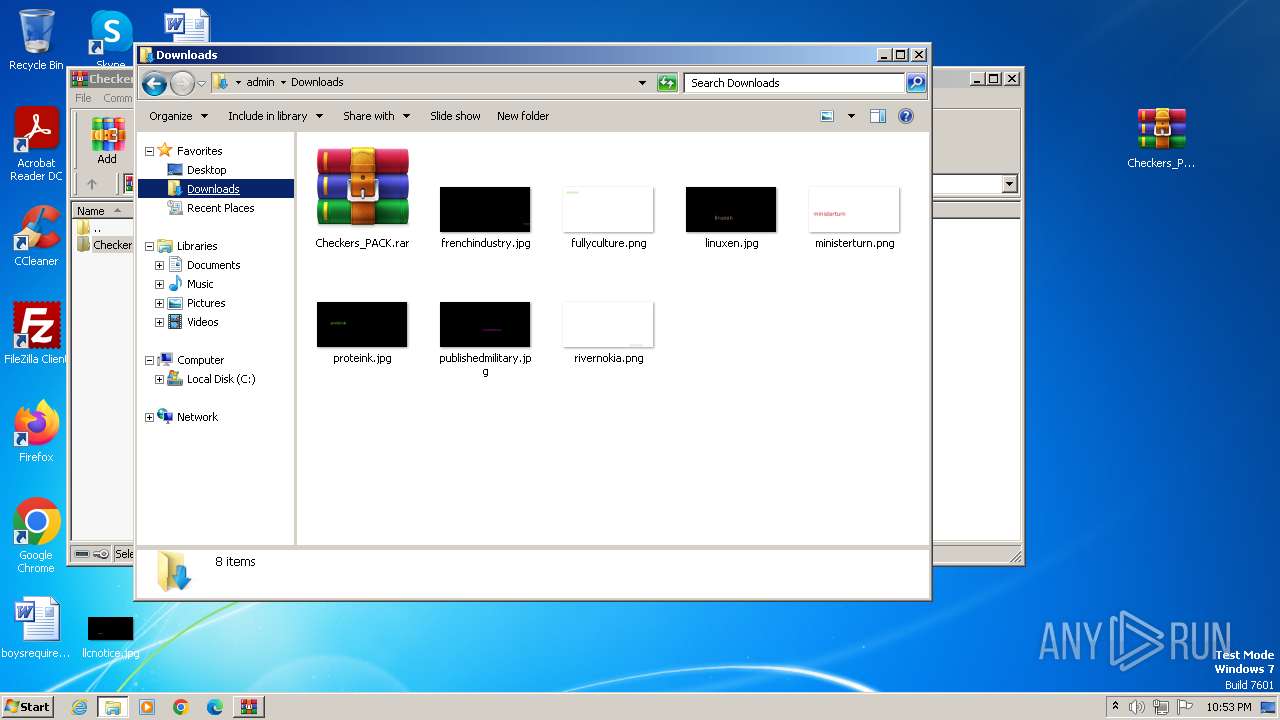Screen dimensions: 1280x720
Task: Open Google Chrome desktop shortcut
Action: click(36, 536)
